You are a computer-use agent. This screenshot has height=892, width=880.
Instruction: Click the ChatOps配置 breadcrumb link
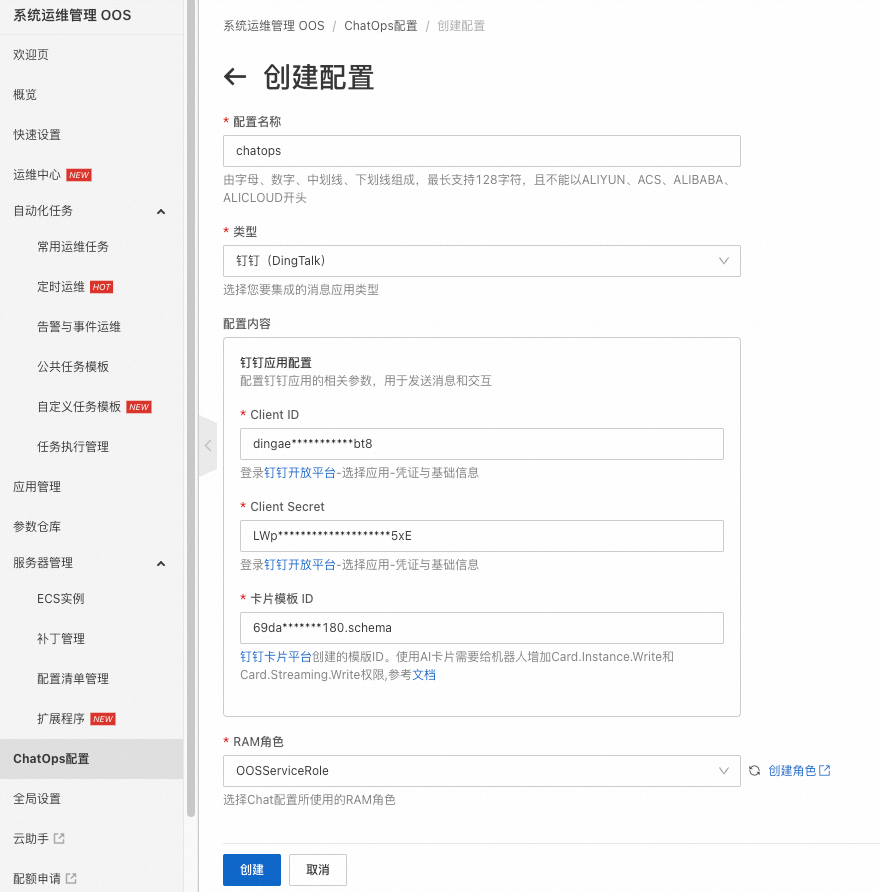pyautogui.click(x=381, y=26)
